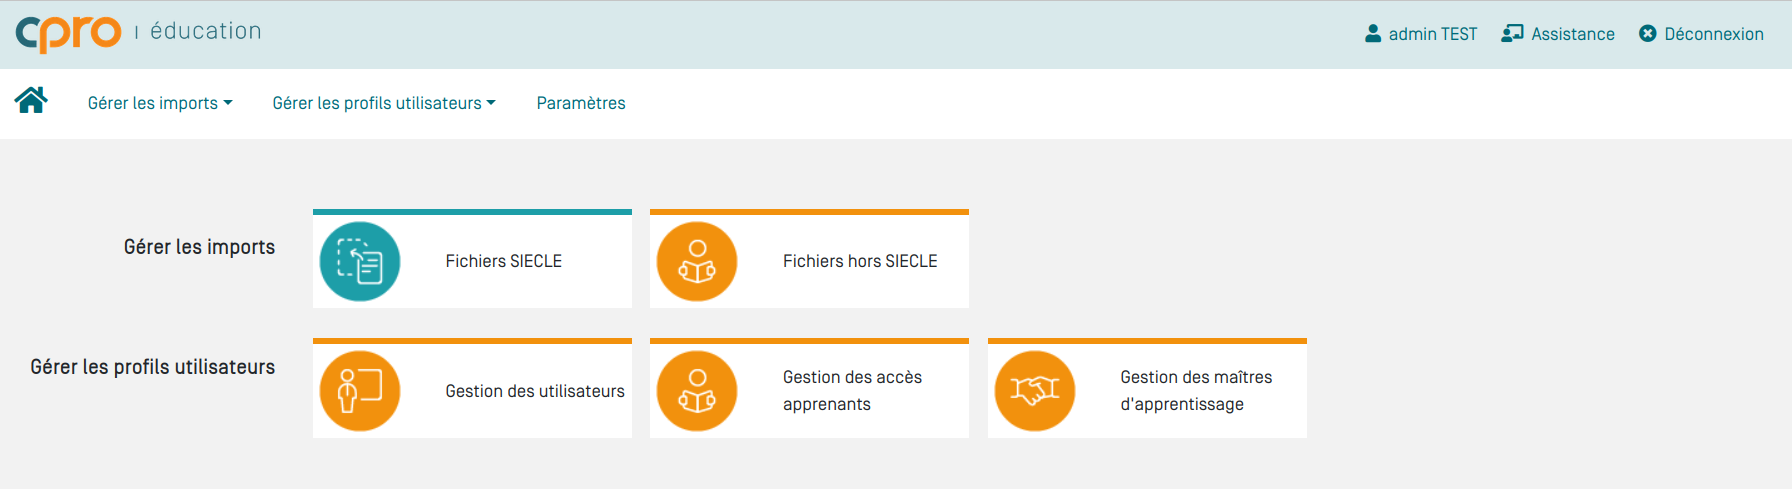Go to home via house icon
Image resolution: width=1792 pixels, height=489 pixels.
(31, 100)
